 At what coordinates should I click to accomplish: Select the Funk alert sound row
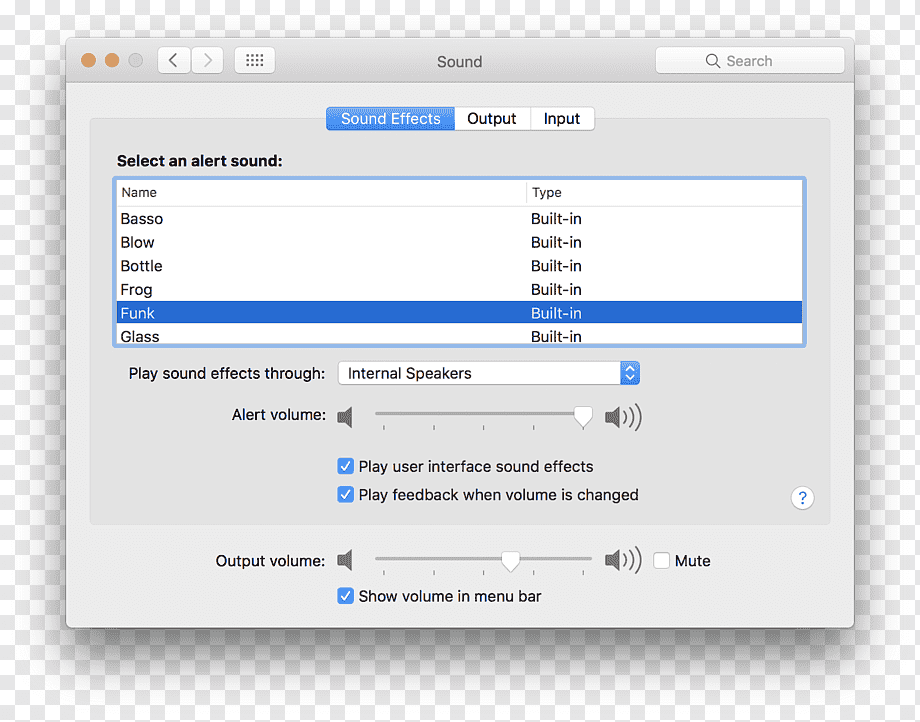[x=459, y=313]
